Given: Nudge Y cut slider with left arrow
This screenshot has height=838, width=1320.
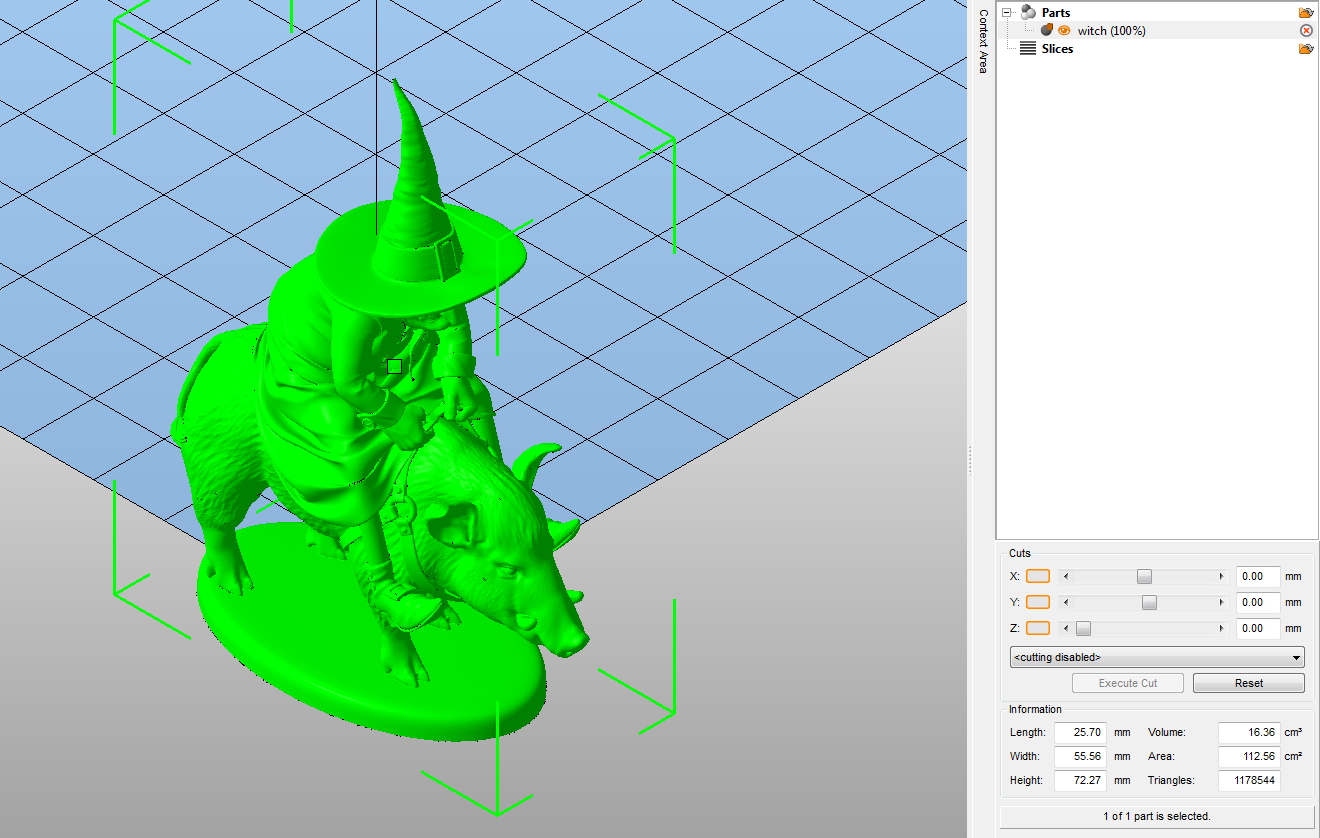Looking at the screenshot, I should pos(1065,603).
